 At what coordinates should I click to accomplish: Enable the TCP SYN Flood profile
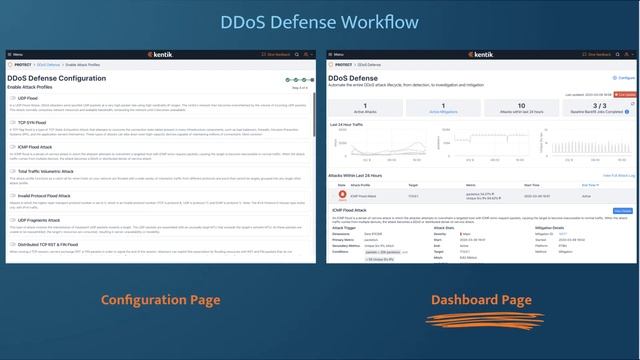coord(13,122)
